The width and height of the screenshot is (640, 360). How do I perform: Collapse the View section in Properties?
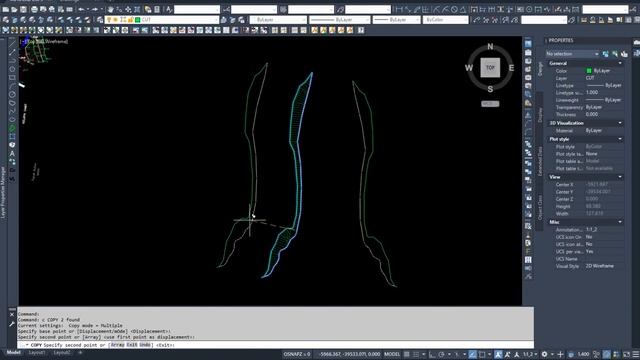[620, 177]
